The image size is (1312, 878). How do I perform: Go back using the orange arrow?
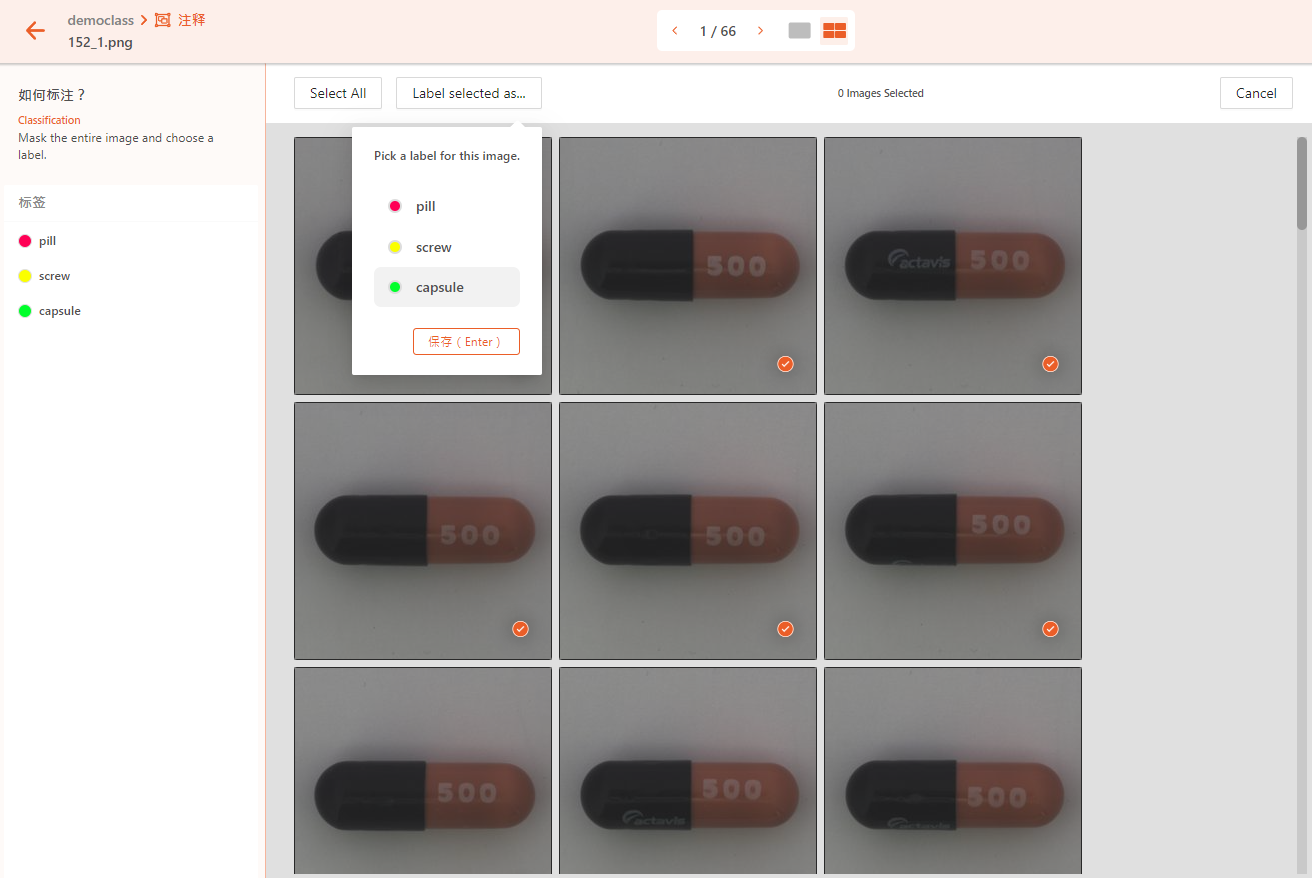(35, 31)
